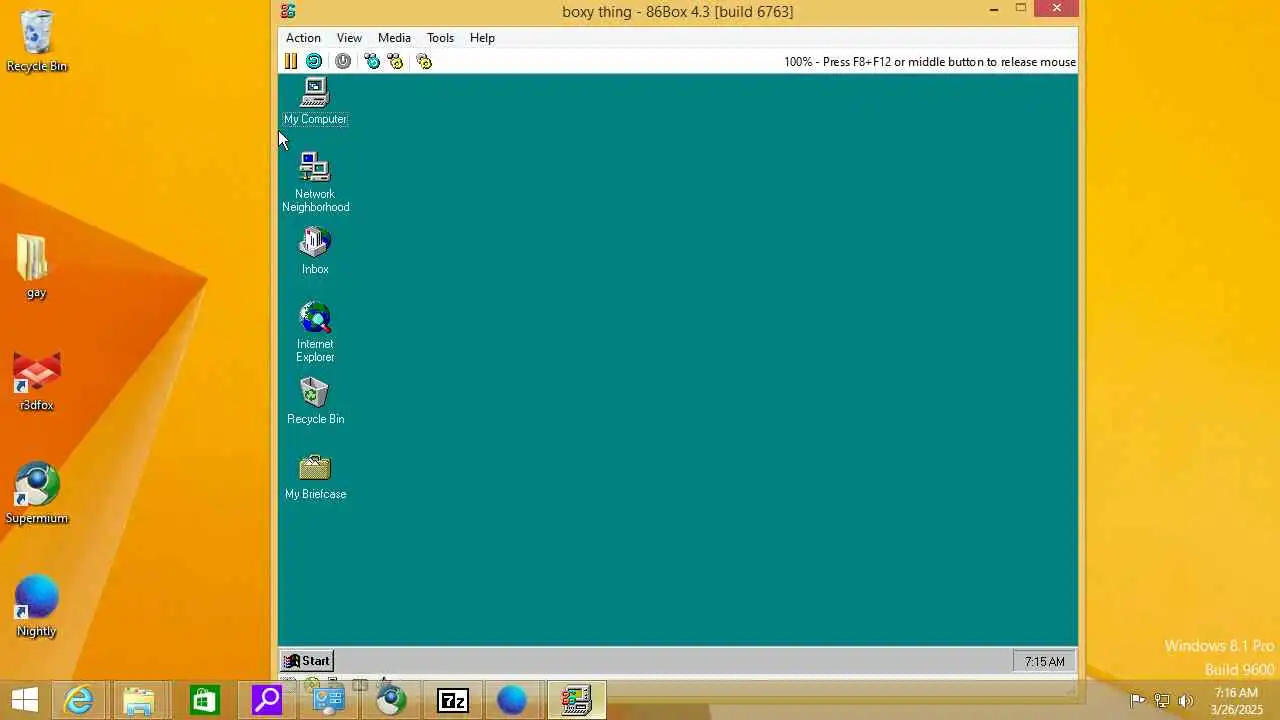Click the 86Box title bar app icon
Image resolution: width=1280 pixels, height=720 pixels.
pos(288,11)
